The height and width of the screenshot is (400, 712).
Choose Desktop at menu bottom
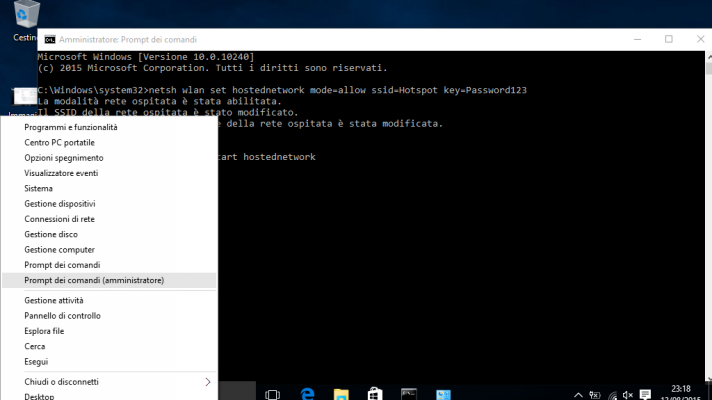click(x=109, y=396)
